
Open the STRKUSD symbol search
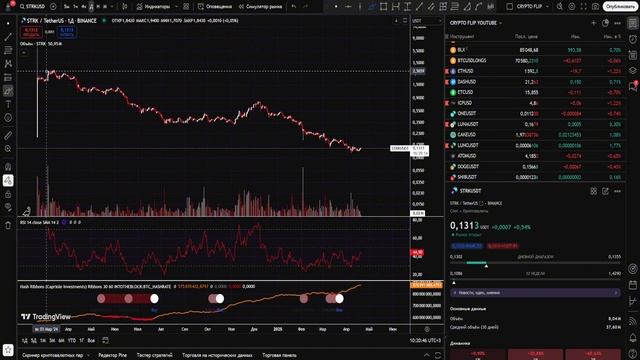pos(32,7)
